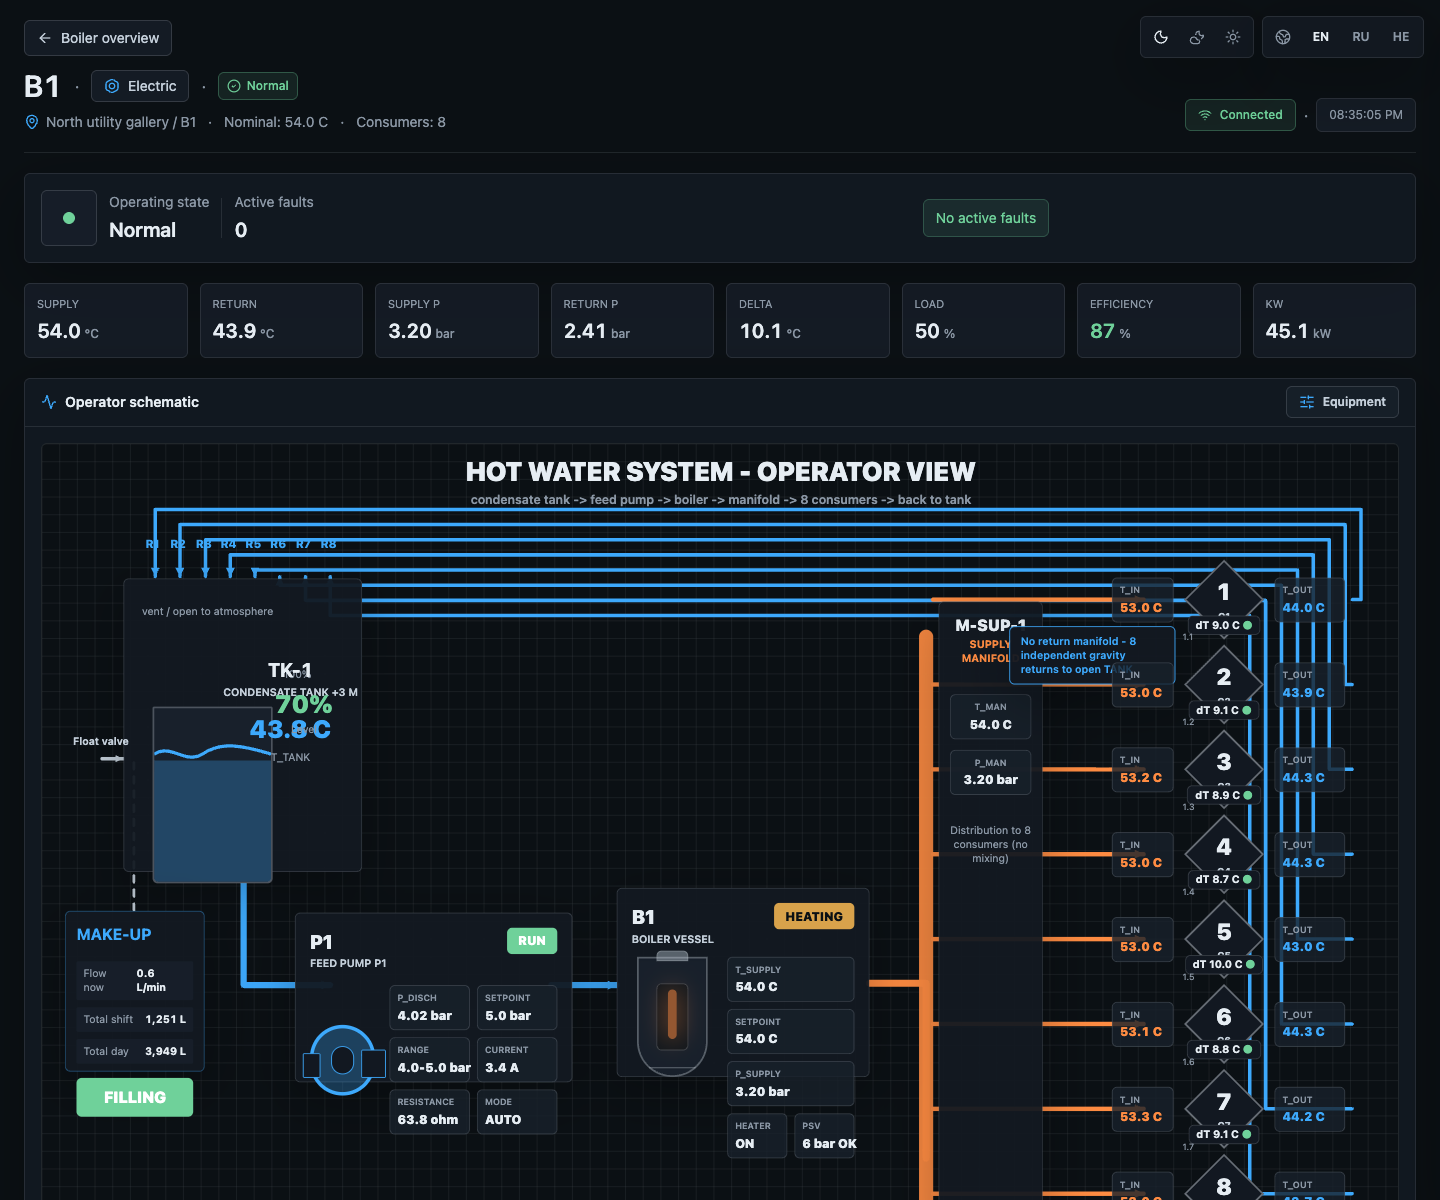The height and width of the screenshot is (1200, 1440).
Task: Switch the language to HE
Action: (1401, 37)
